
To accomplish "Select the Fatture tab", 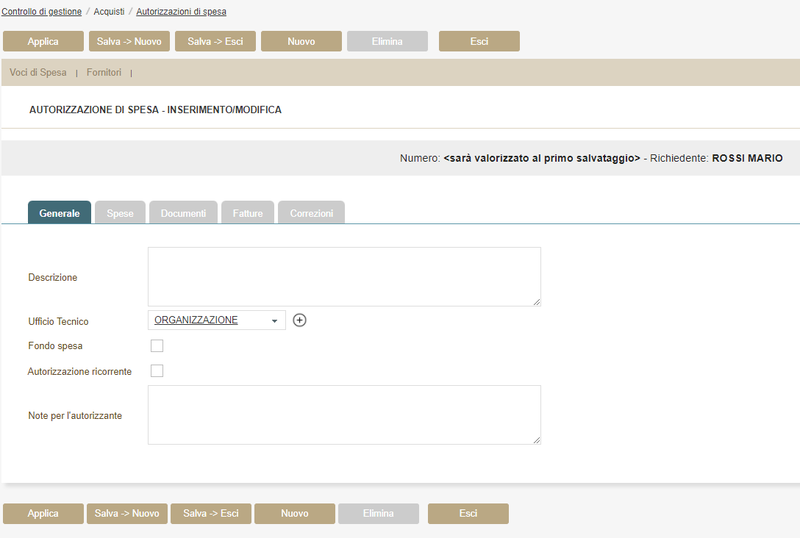I will (x=248, y=213).
